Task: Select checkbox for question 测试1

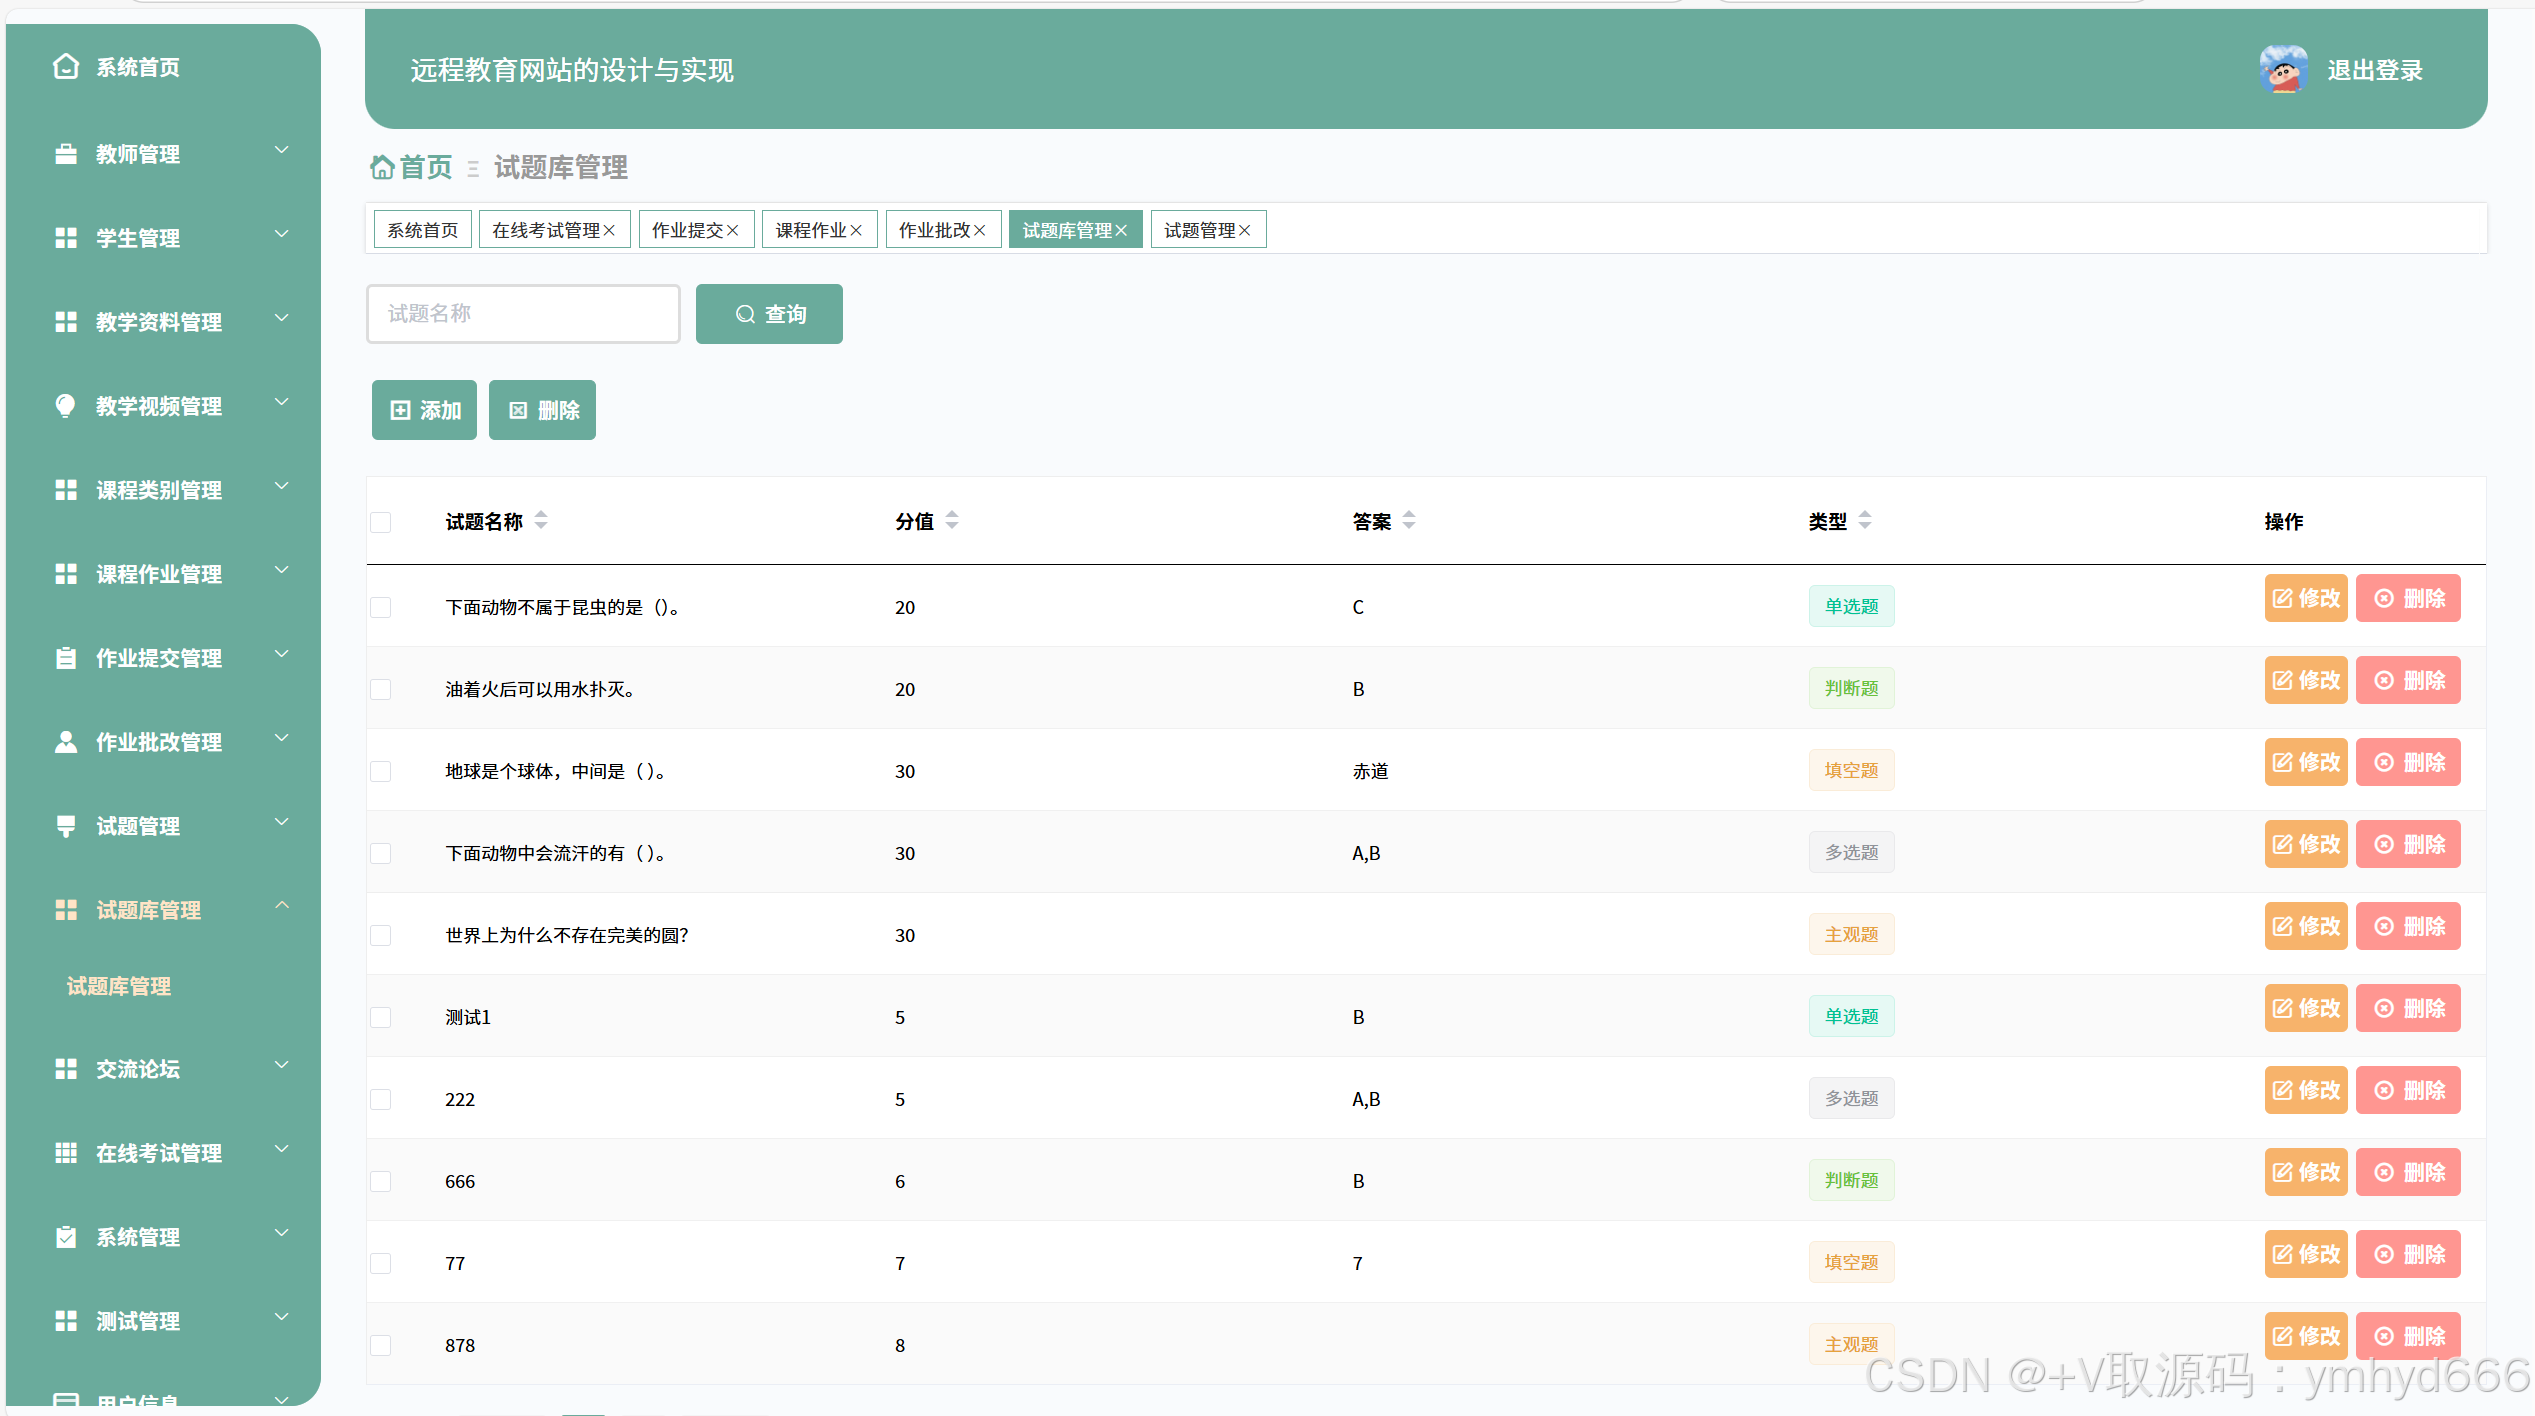Action: pyautogui.click(x=381, y=1017)
